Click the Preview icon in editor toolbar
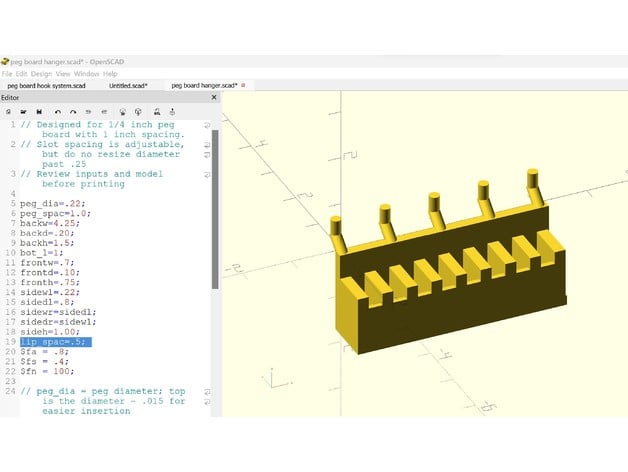Screen dimensions: 628x472 click(x=123, y=112)
